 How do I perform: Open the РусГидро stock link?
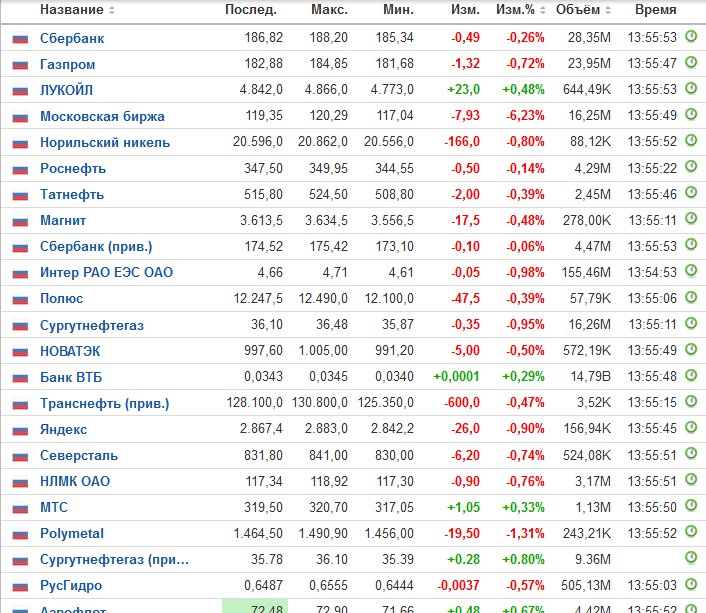click(x=71, y=586)
